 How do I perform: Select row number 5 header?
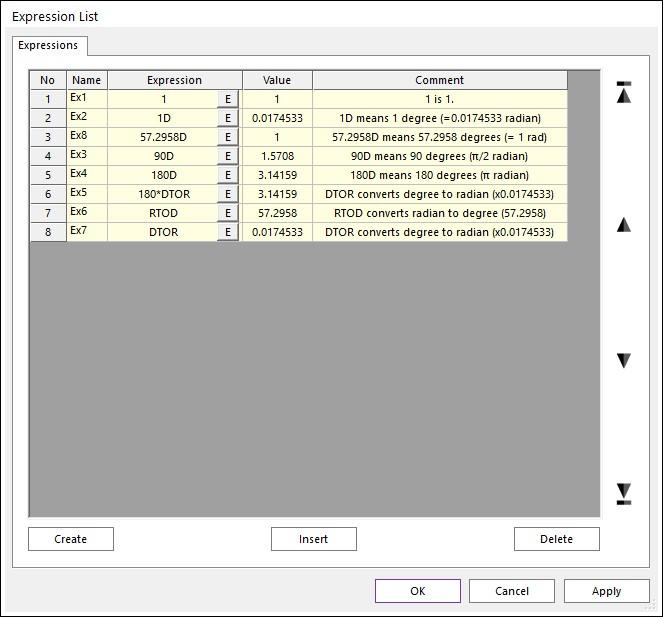(48, 176)
